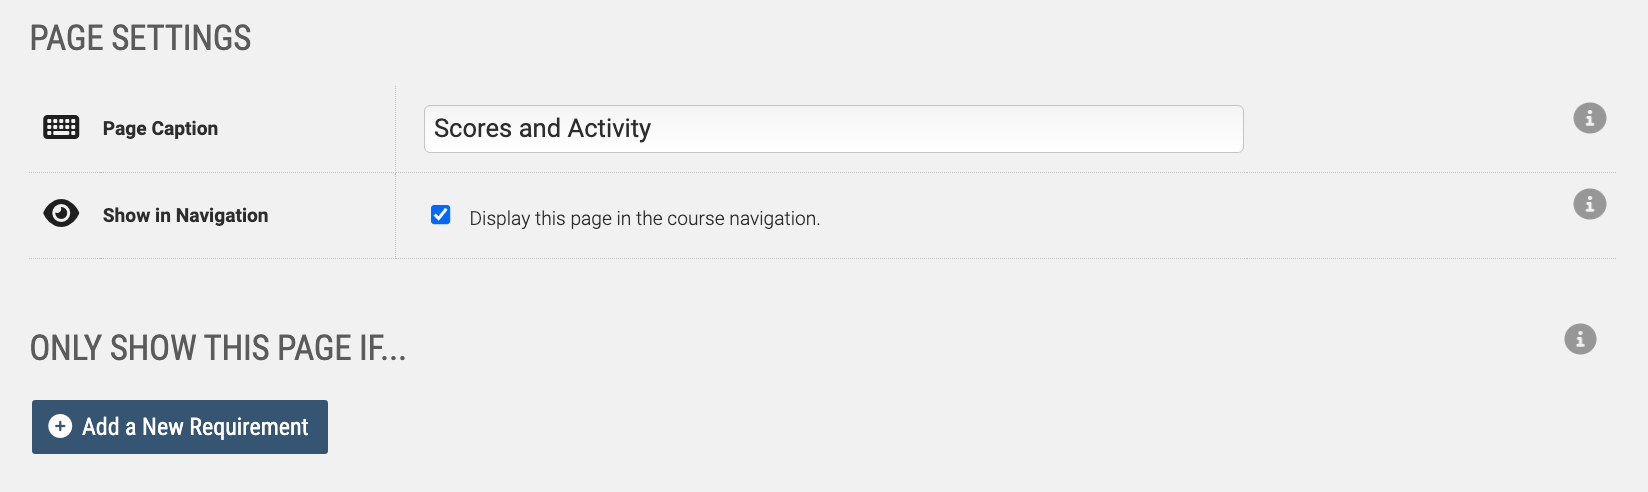The width and height of the screenshot is (1648, 492).
Task: Open the info icon on Show in Navigation row
Action: (1589, 204)
